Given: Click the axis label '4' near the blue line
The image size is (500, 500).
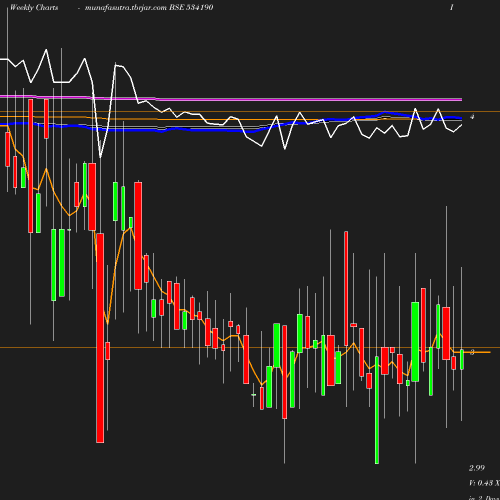Looking at the screenshot, I should [472, 117].
